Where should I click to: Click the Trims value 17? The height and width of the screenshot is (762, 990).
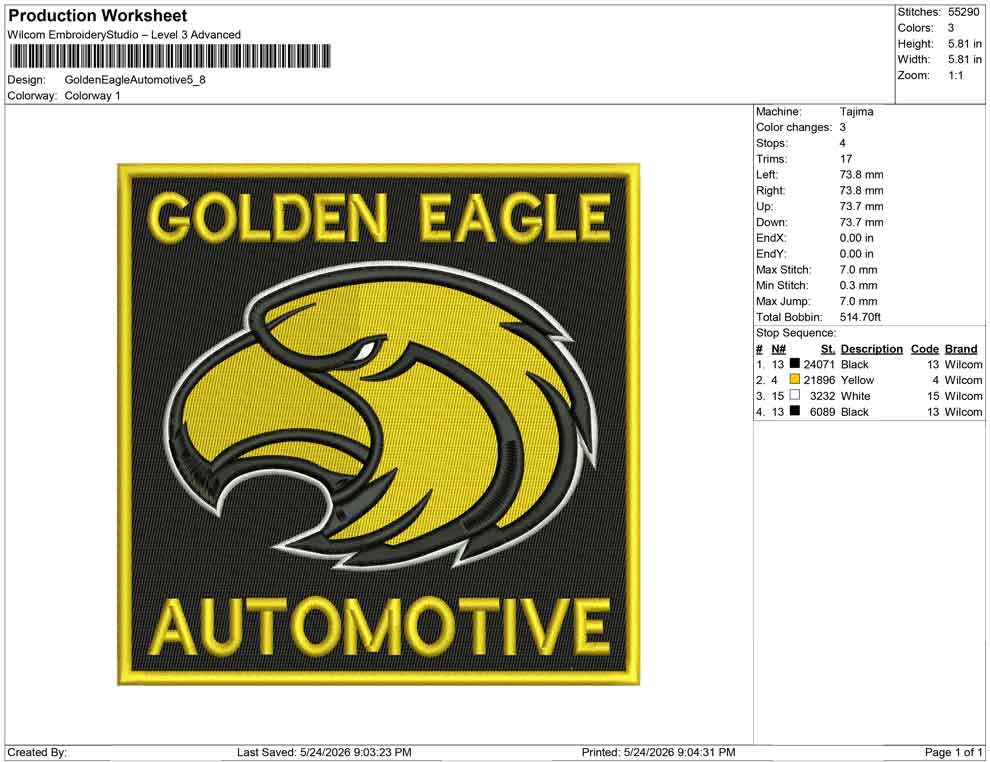[x=846, y=159]
